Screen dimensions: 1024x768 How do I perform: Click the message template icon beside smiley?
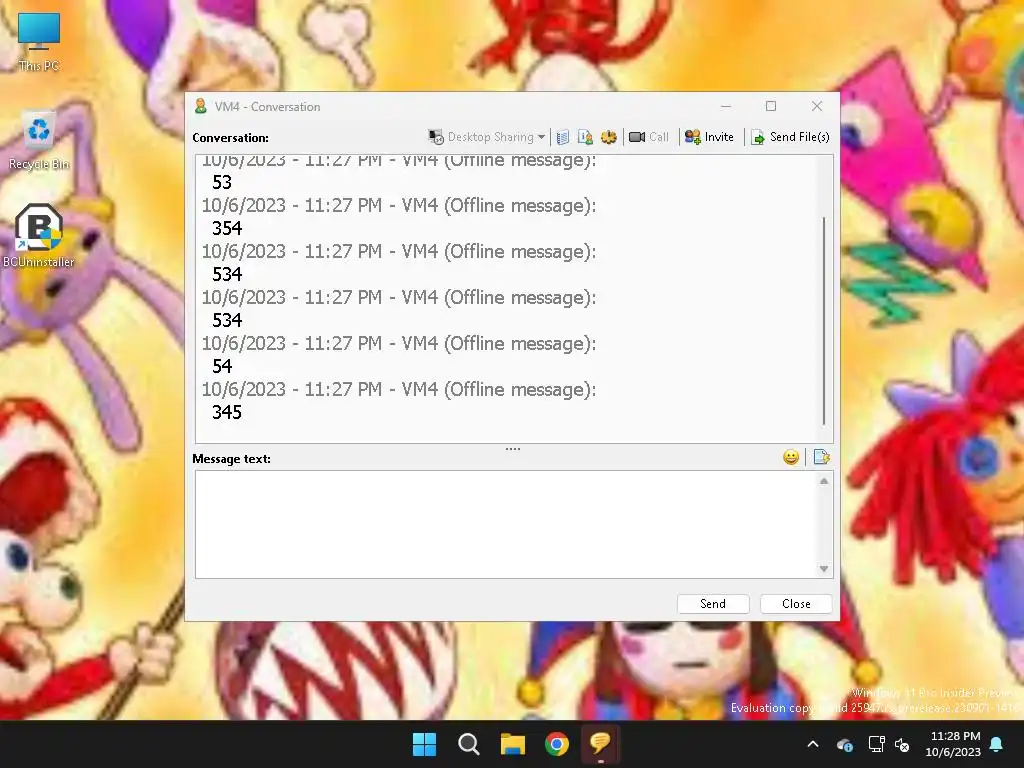tap(822, 457)
